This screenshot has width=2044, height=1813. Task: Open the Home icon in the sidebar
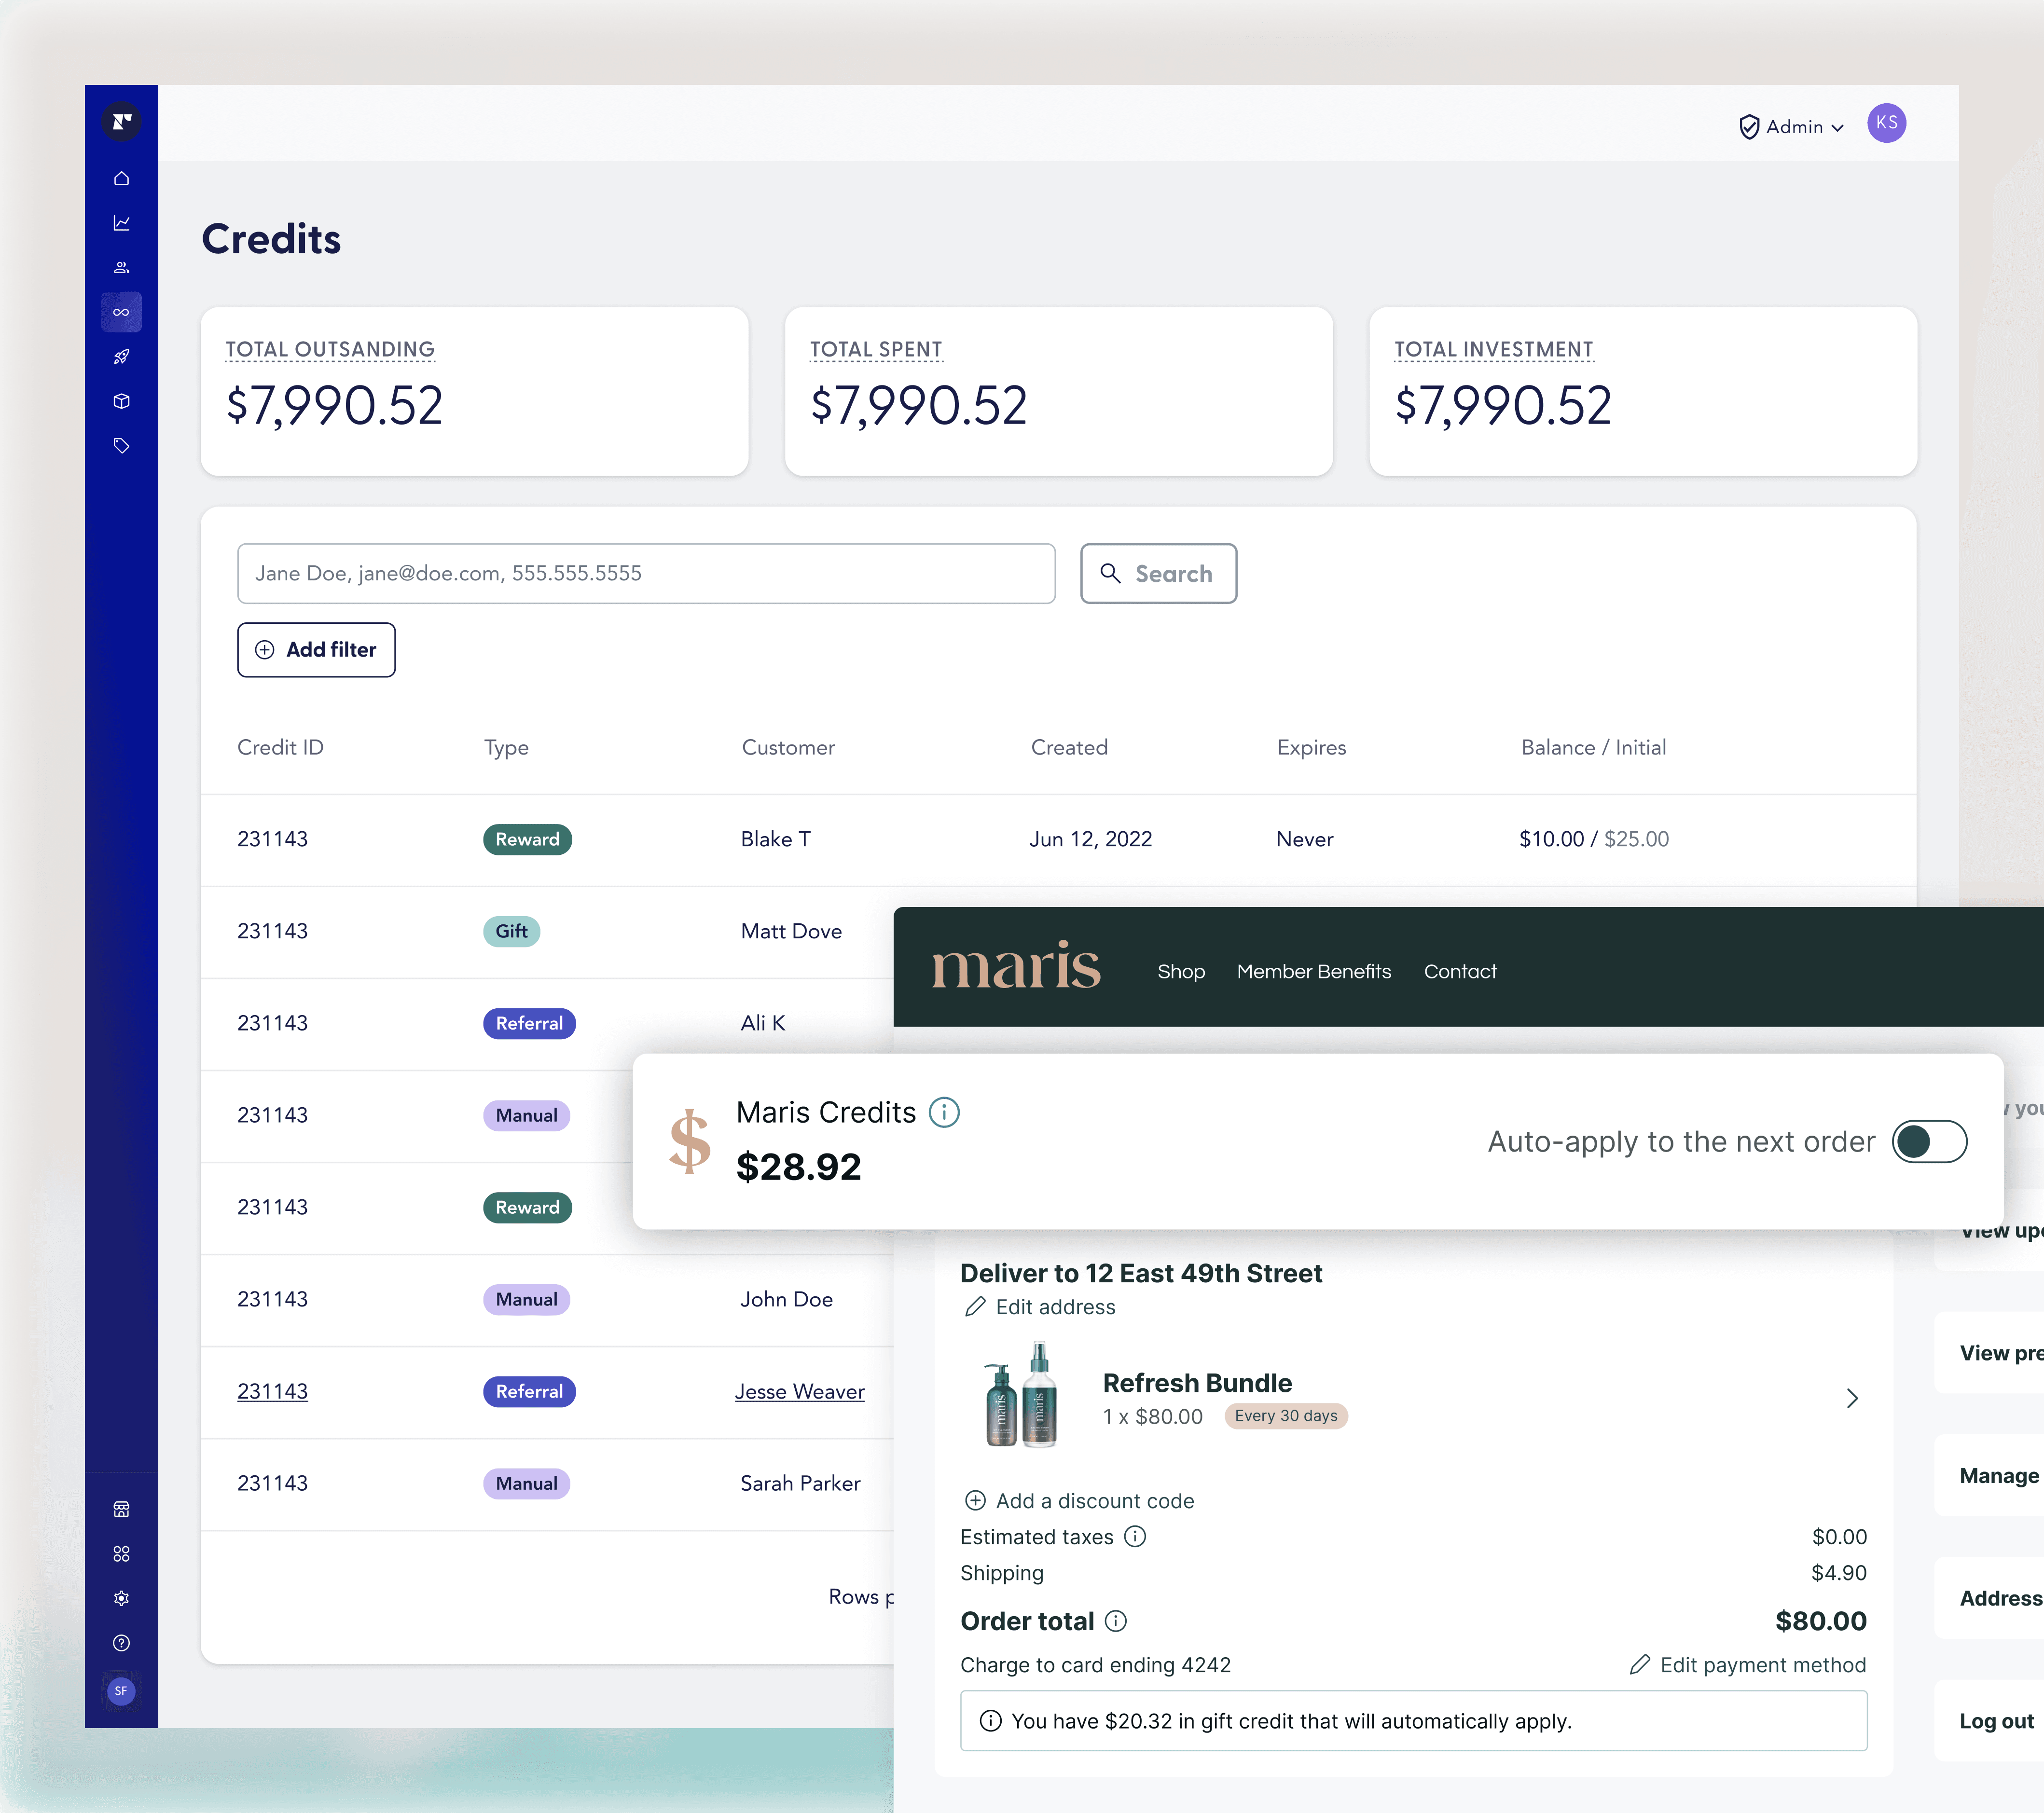pyautogui.click(x=121, y=179)
